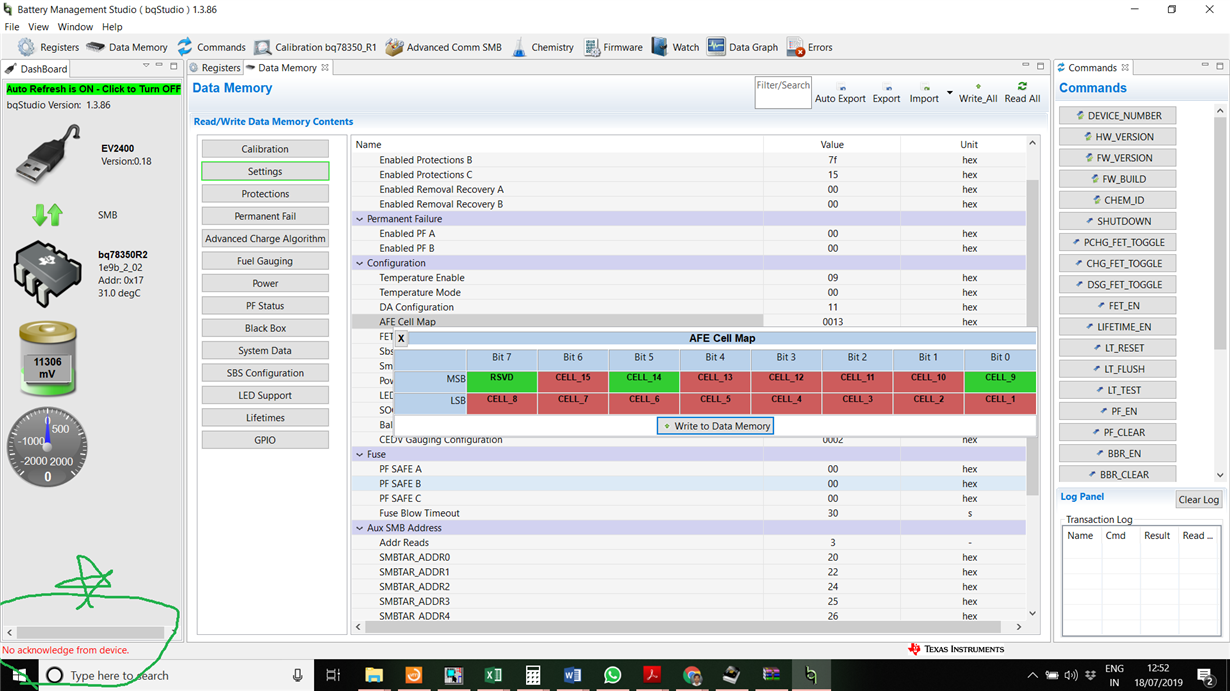Collapse the Permanent Failure section

point(360,219)
